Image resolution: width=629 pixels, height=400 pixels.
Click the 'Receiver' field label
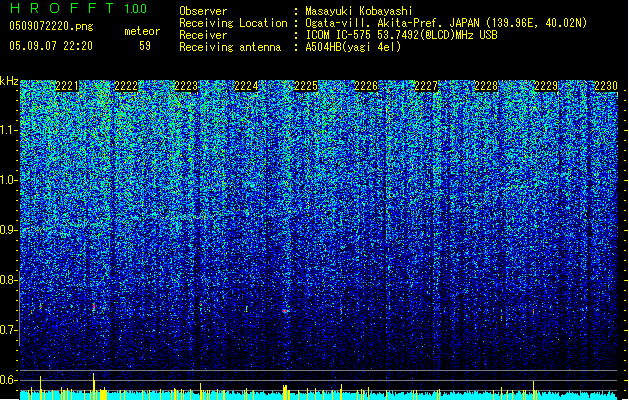point(203,35)
